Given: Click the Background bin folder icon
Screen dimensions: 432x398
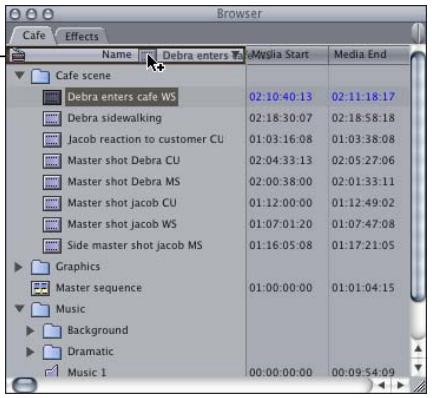Looking at the screenshot, I should 52,331.
